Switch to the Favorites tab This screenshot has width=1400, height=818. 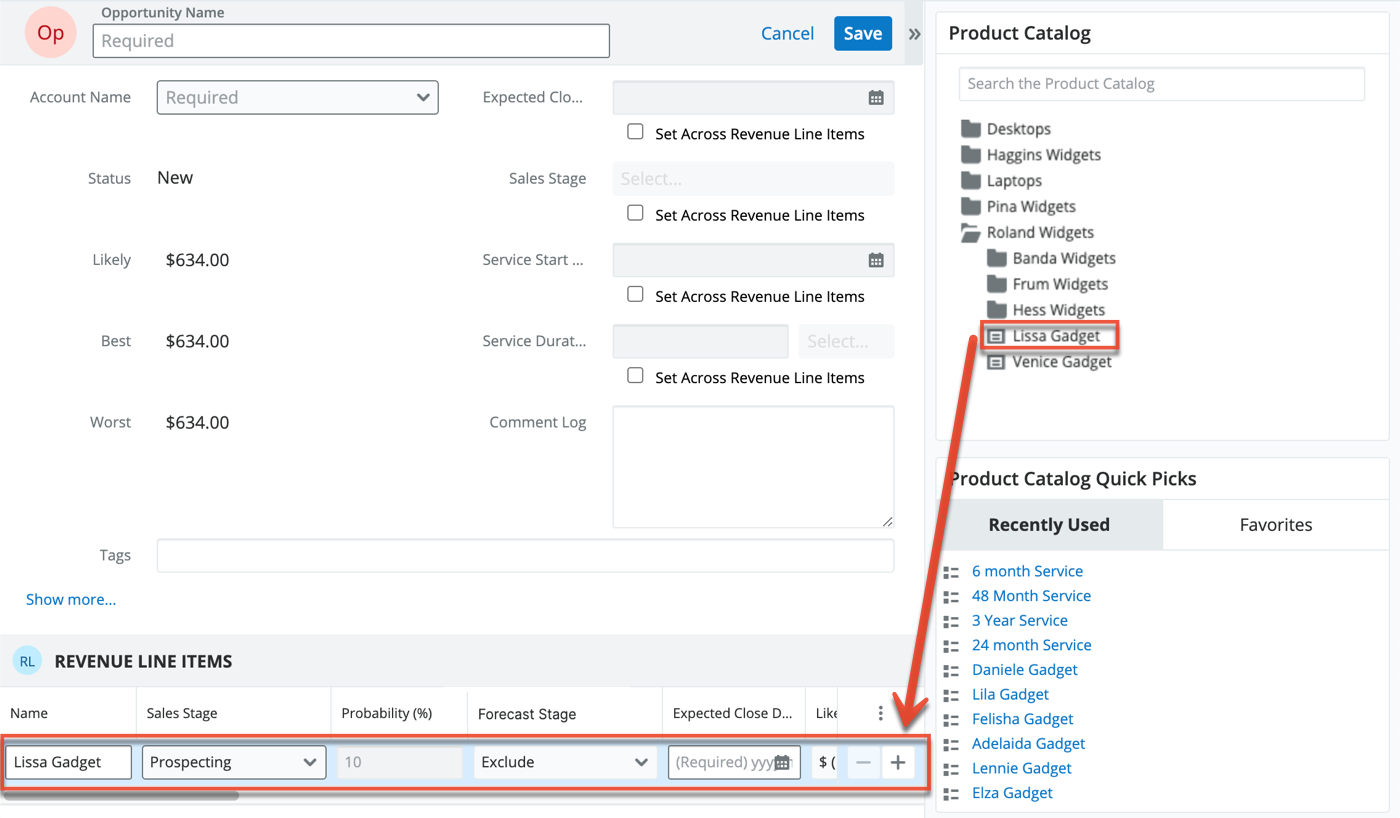(1275, 524)
